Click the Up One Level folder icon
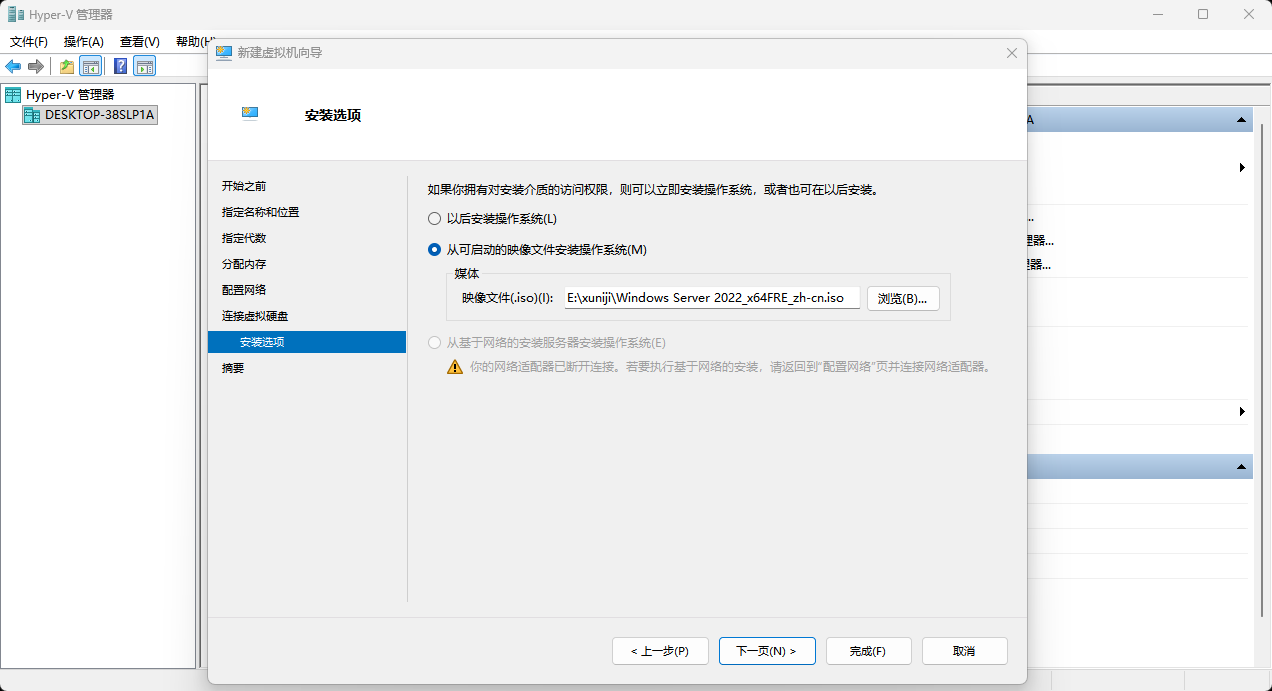 (x=67, y=66)
